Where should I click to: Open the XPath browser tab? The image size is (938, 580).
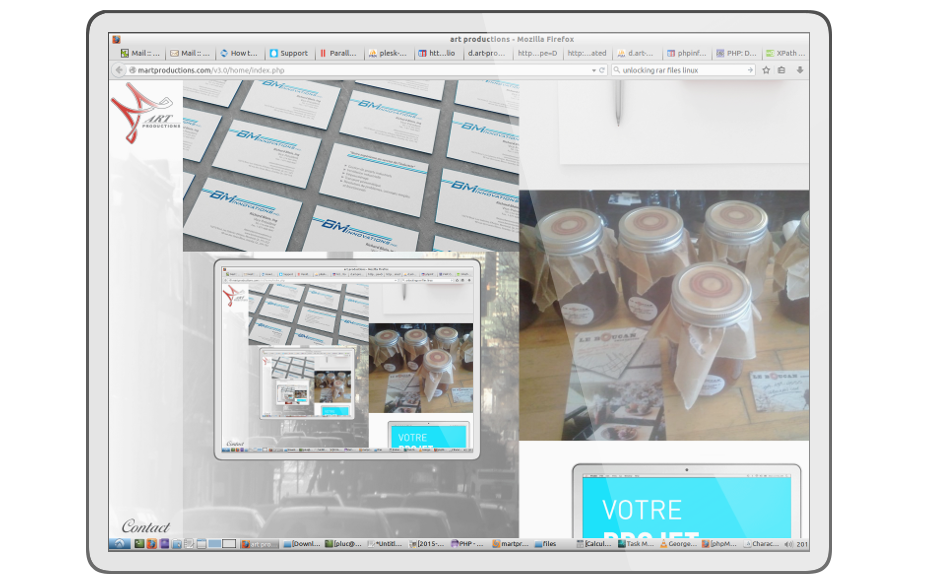point(783,53)
